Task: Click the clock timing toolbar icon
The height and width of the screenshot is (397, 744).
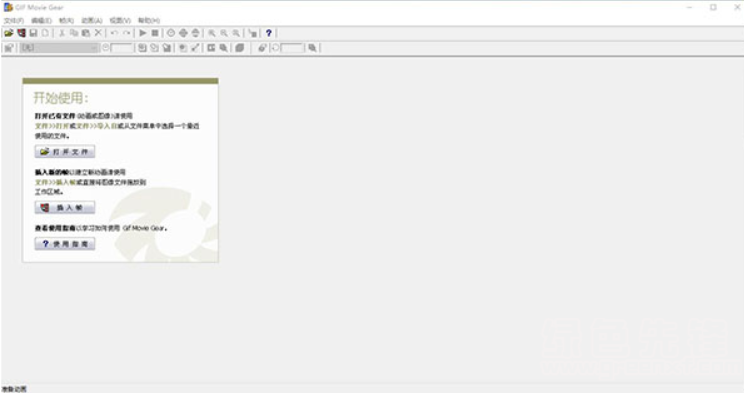Action: [x=171, y=33]
